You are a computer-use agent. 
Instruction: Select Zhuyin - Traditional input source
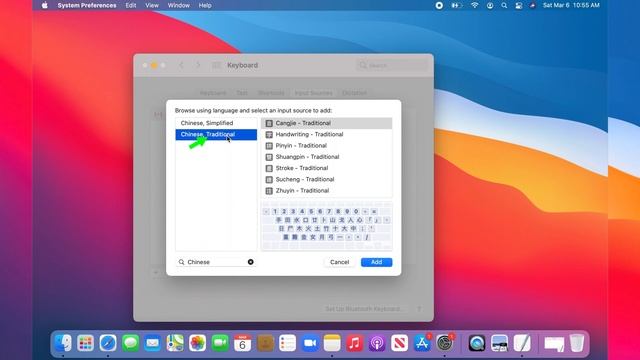coord(327,191)
